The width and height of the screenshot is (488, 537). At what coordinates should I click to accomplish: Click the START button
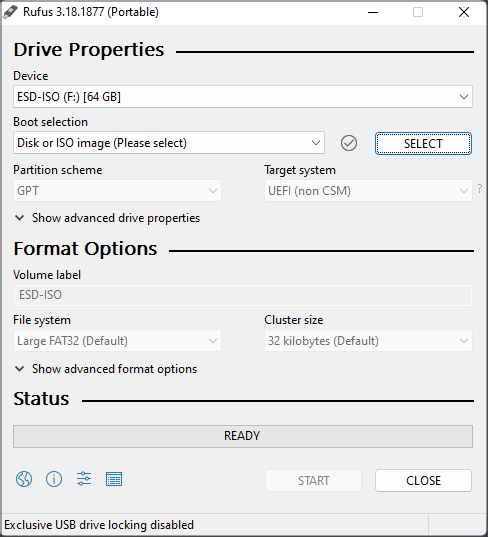click(x=313, y=480)
